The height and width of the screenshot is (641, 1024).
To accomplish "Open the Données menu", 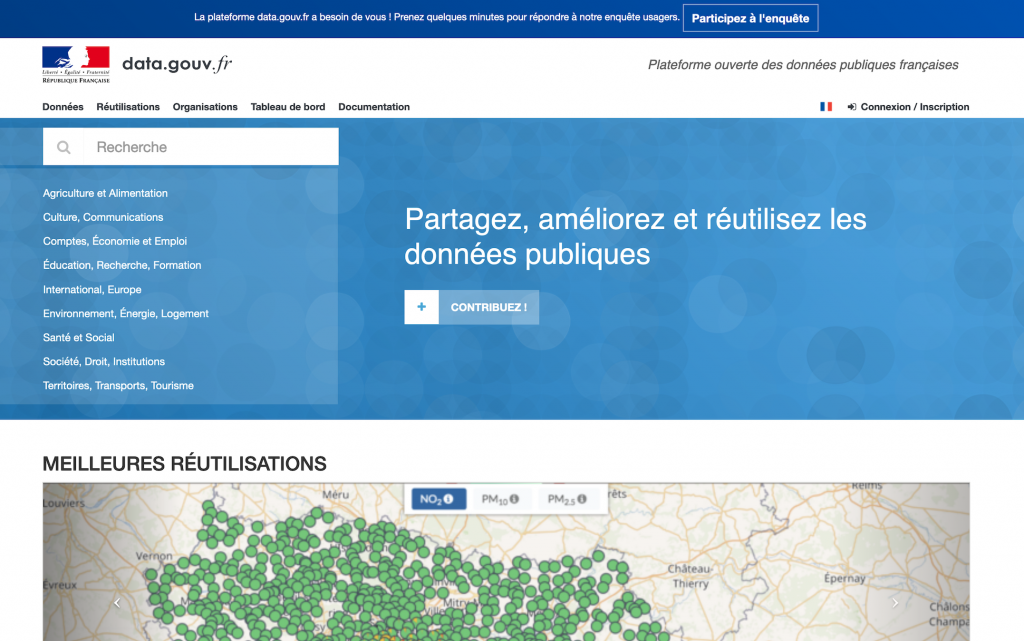I will (x=63, y=107).
